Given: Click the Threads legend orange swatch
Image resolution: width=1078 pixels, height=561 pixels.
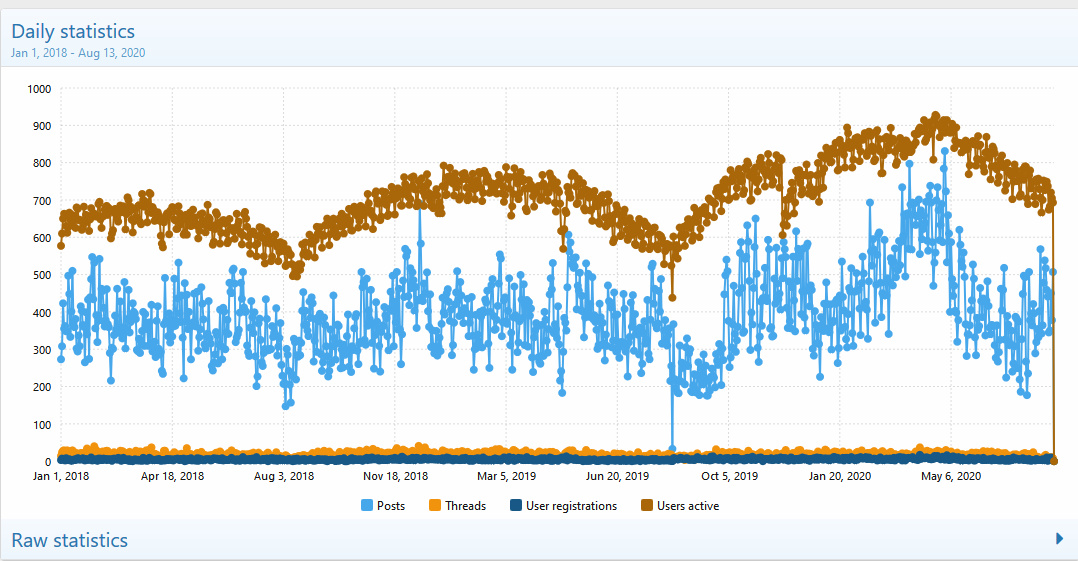Looking at the screenshot, I should tap(435, 506).
